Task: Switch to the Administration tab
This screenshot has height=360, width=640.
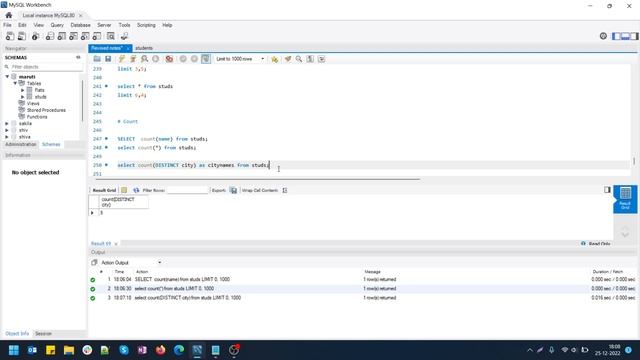Action: [20, 144]
